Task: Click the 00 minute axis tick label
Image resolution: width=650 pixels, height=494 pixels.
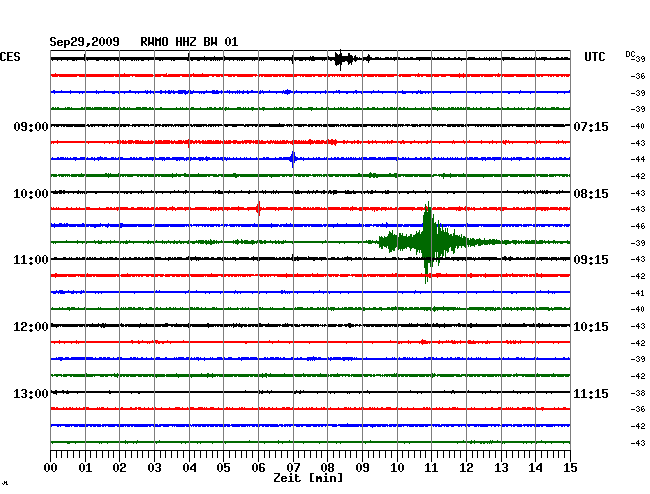Action: pyautogui.click(x=51, y=468)
